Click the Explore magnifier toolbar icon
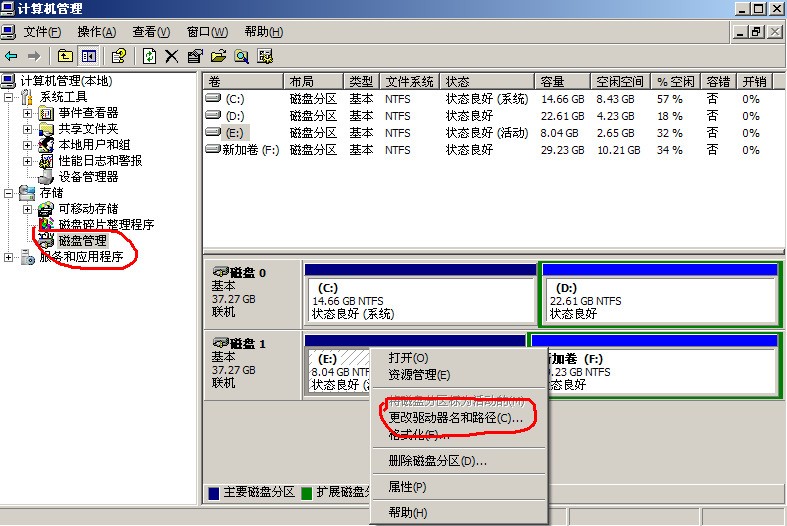Screen dimensions: 787x526 [x=241, y=56]
